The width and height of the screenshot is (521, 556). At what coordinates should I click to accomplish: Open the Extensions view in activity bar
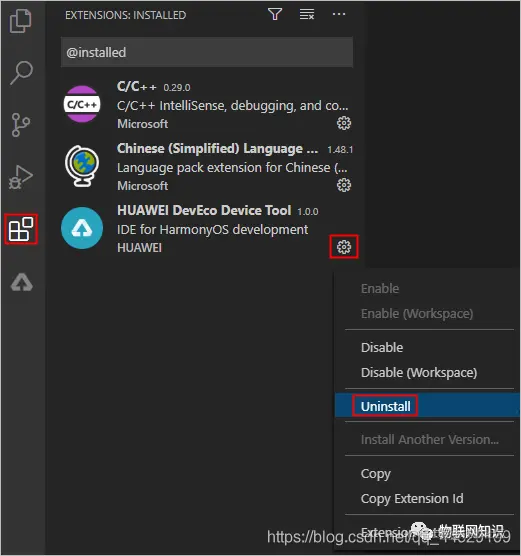point(21,229)
